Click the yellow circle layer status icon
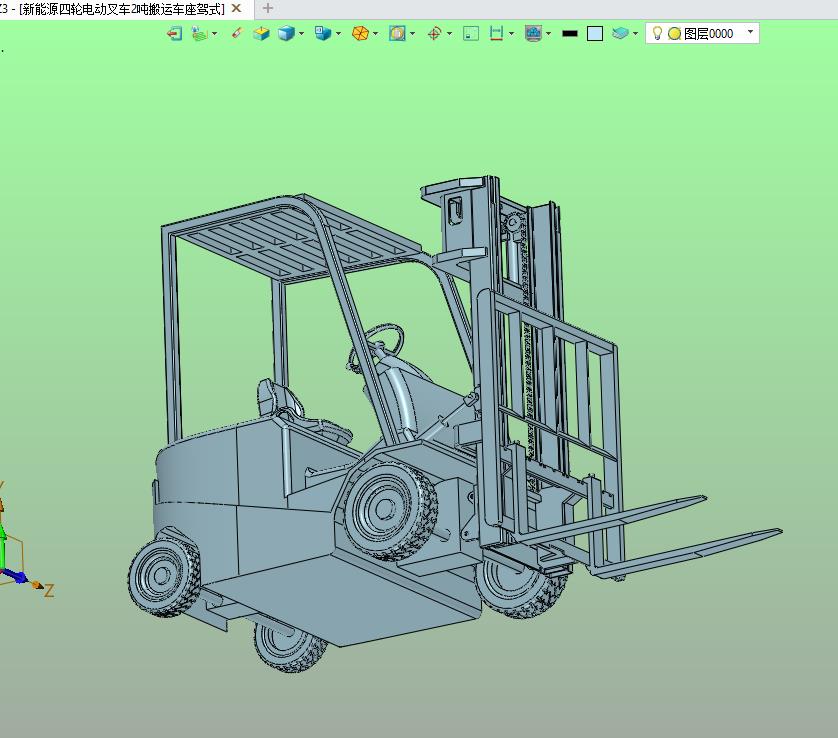Image resolution: width=838 pixels, height=738 pixels. [674, 34]
